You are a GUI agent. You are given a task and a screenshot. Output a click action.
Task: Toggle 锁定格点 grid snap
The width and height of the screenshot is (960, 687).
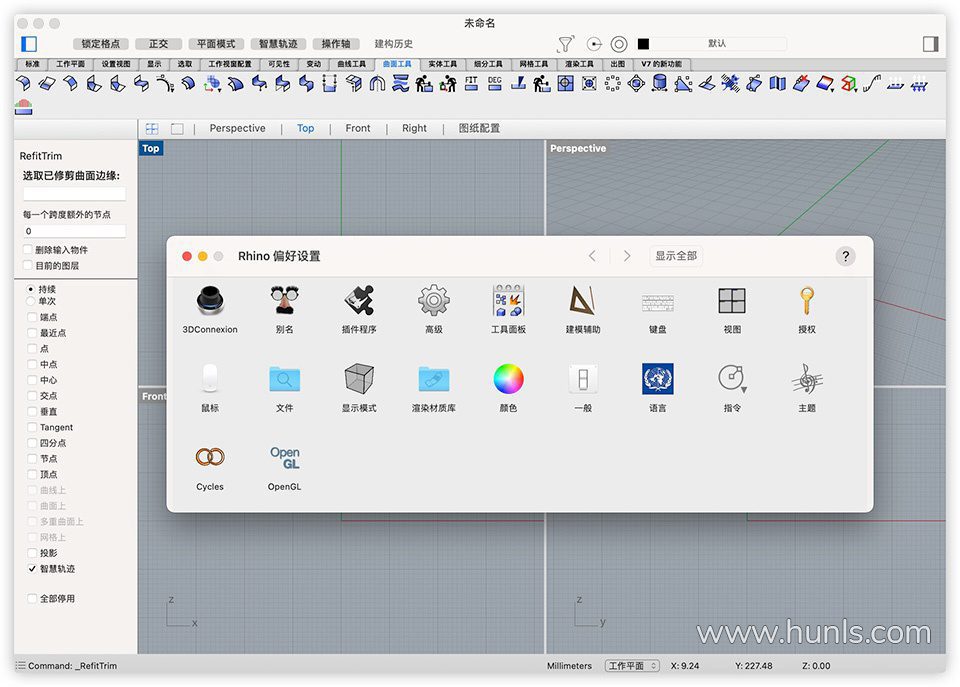point(101,43)
